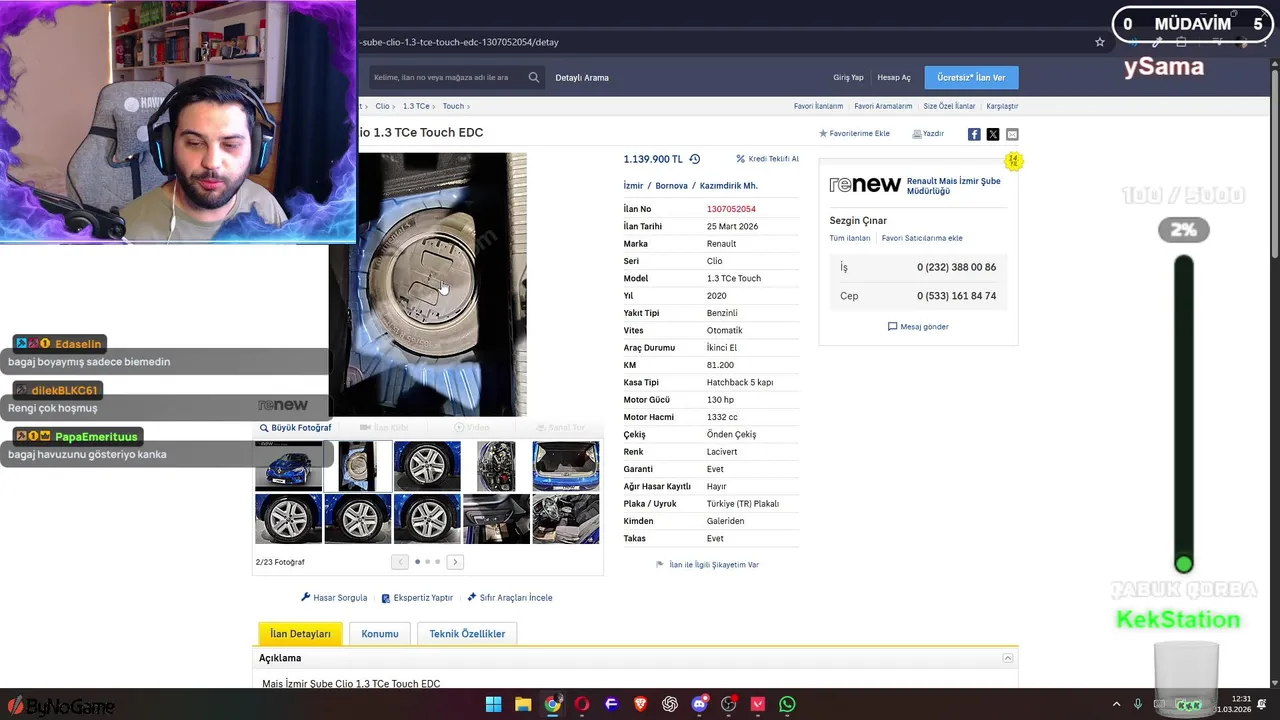The image size is (1280, 720).
Task: Go to next photo thumbnails page
Action: [455, 562]
